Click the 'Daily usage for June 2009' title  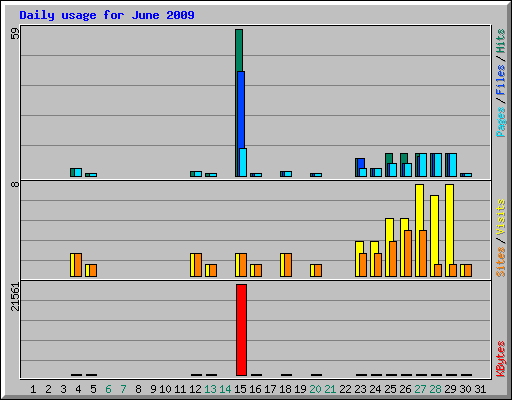coord(107,15)
